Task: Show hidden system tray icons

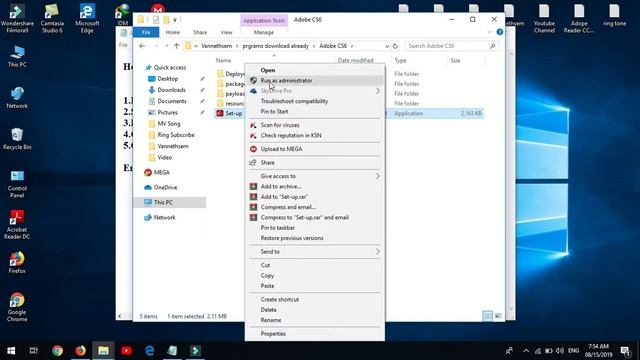Action: coord(526,351)
